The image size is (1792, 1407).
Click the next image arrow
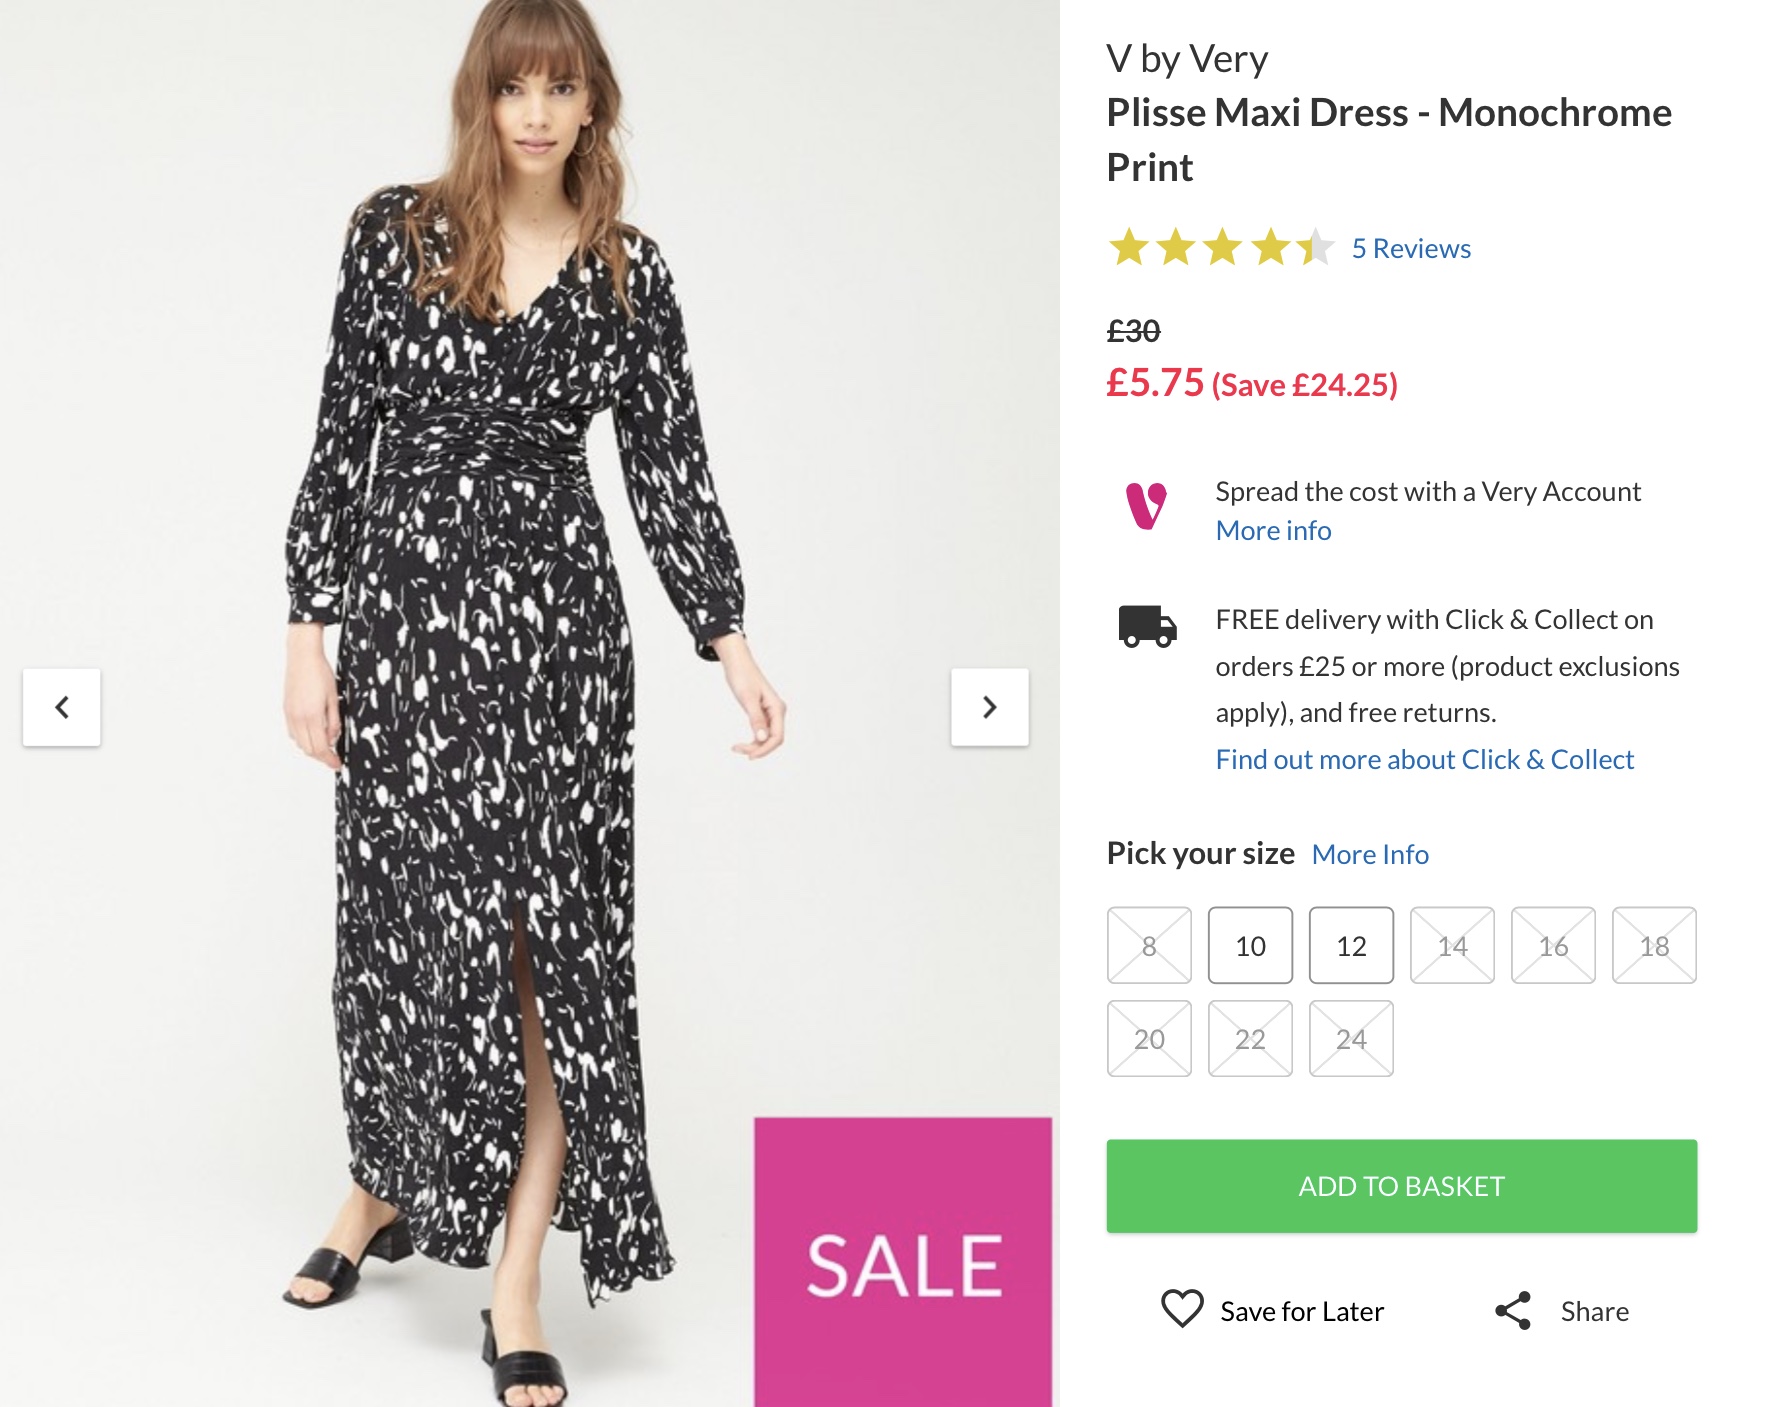tap(989, 707)
